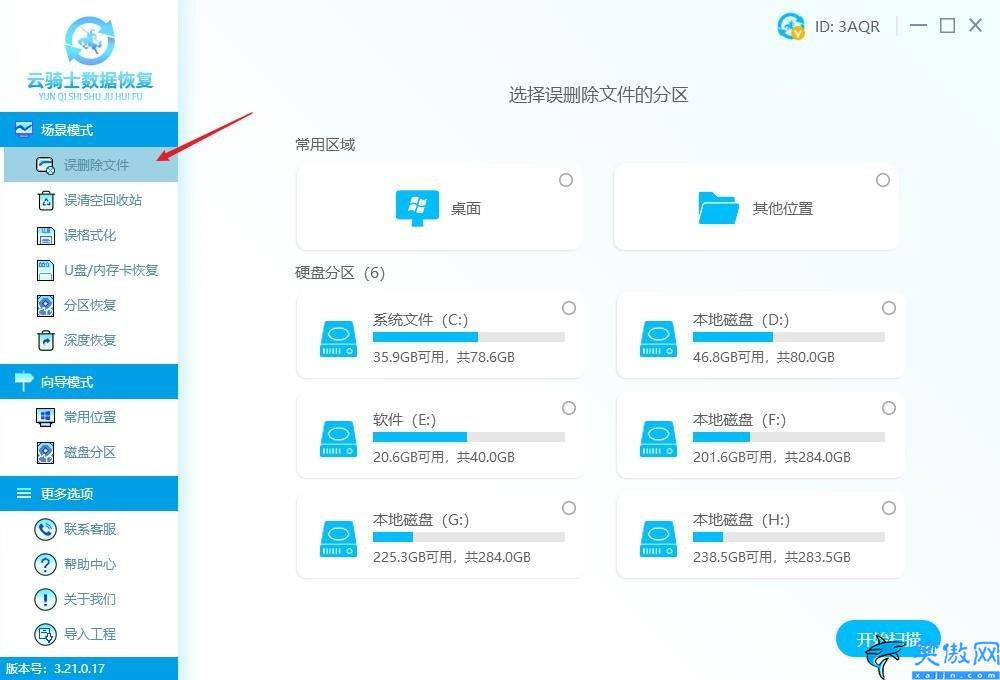
Task: Click the 开始扫描 button
Action: [x=888, y=639]
